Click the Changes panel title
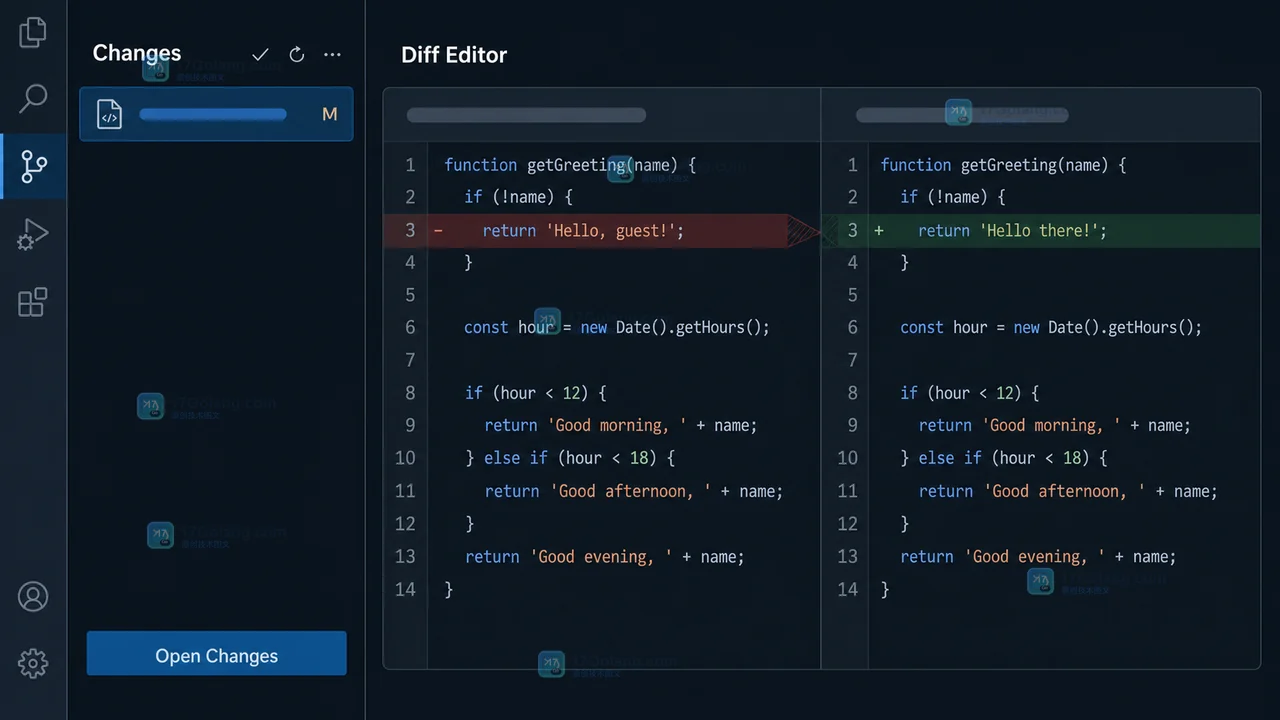Image resolution: width=1280 pixels, height=720 pixels. [137, 53]
